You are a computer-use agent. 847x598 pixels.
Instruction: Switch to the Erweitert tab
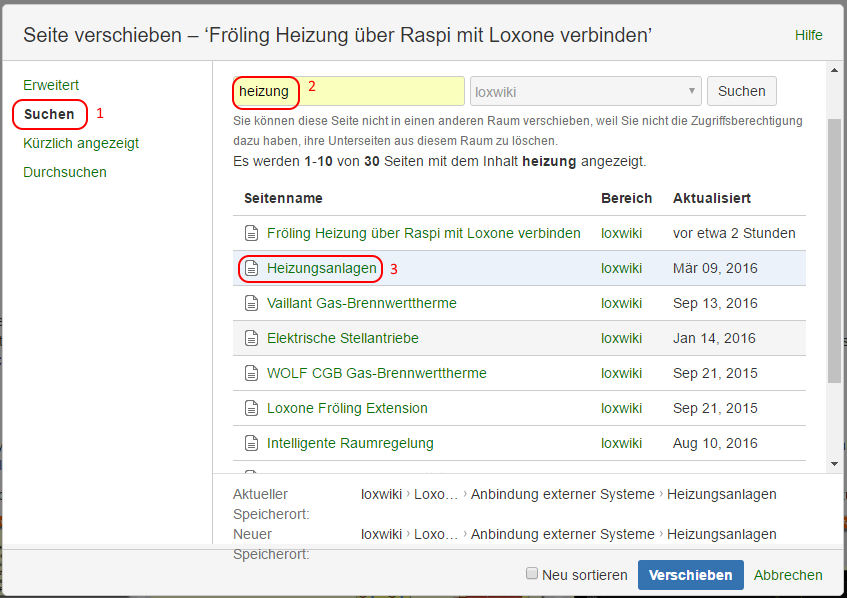click(x=51, y=85)
